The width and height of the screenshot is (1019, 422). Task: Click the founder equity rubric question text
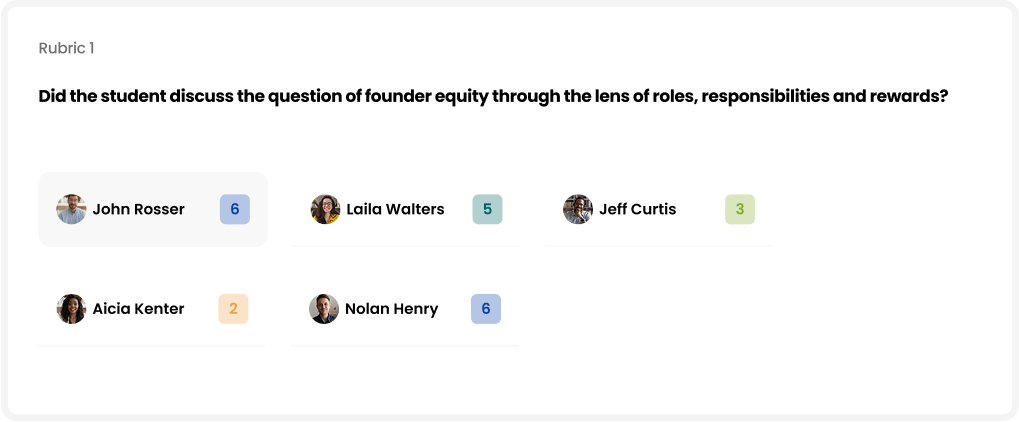(493, 96)
